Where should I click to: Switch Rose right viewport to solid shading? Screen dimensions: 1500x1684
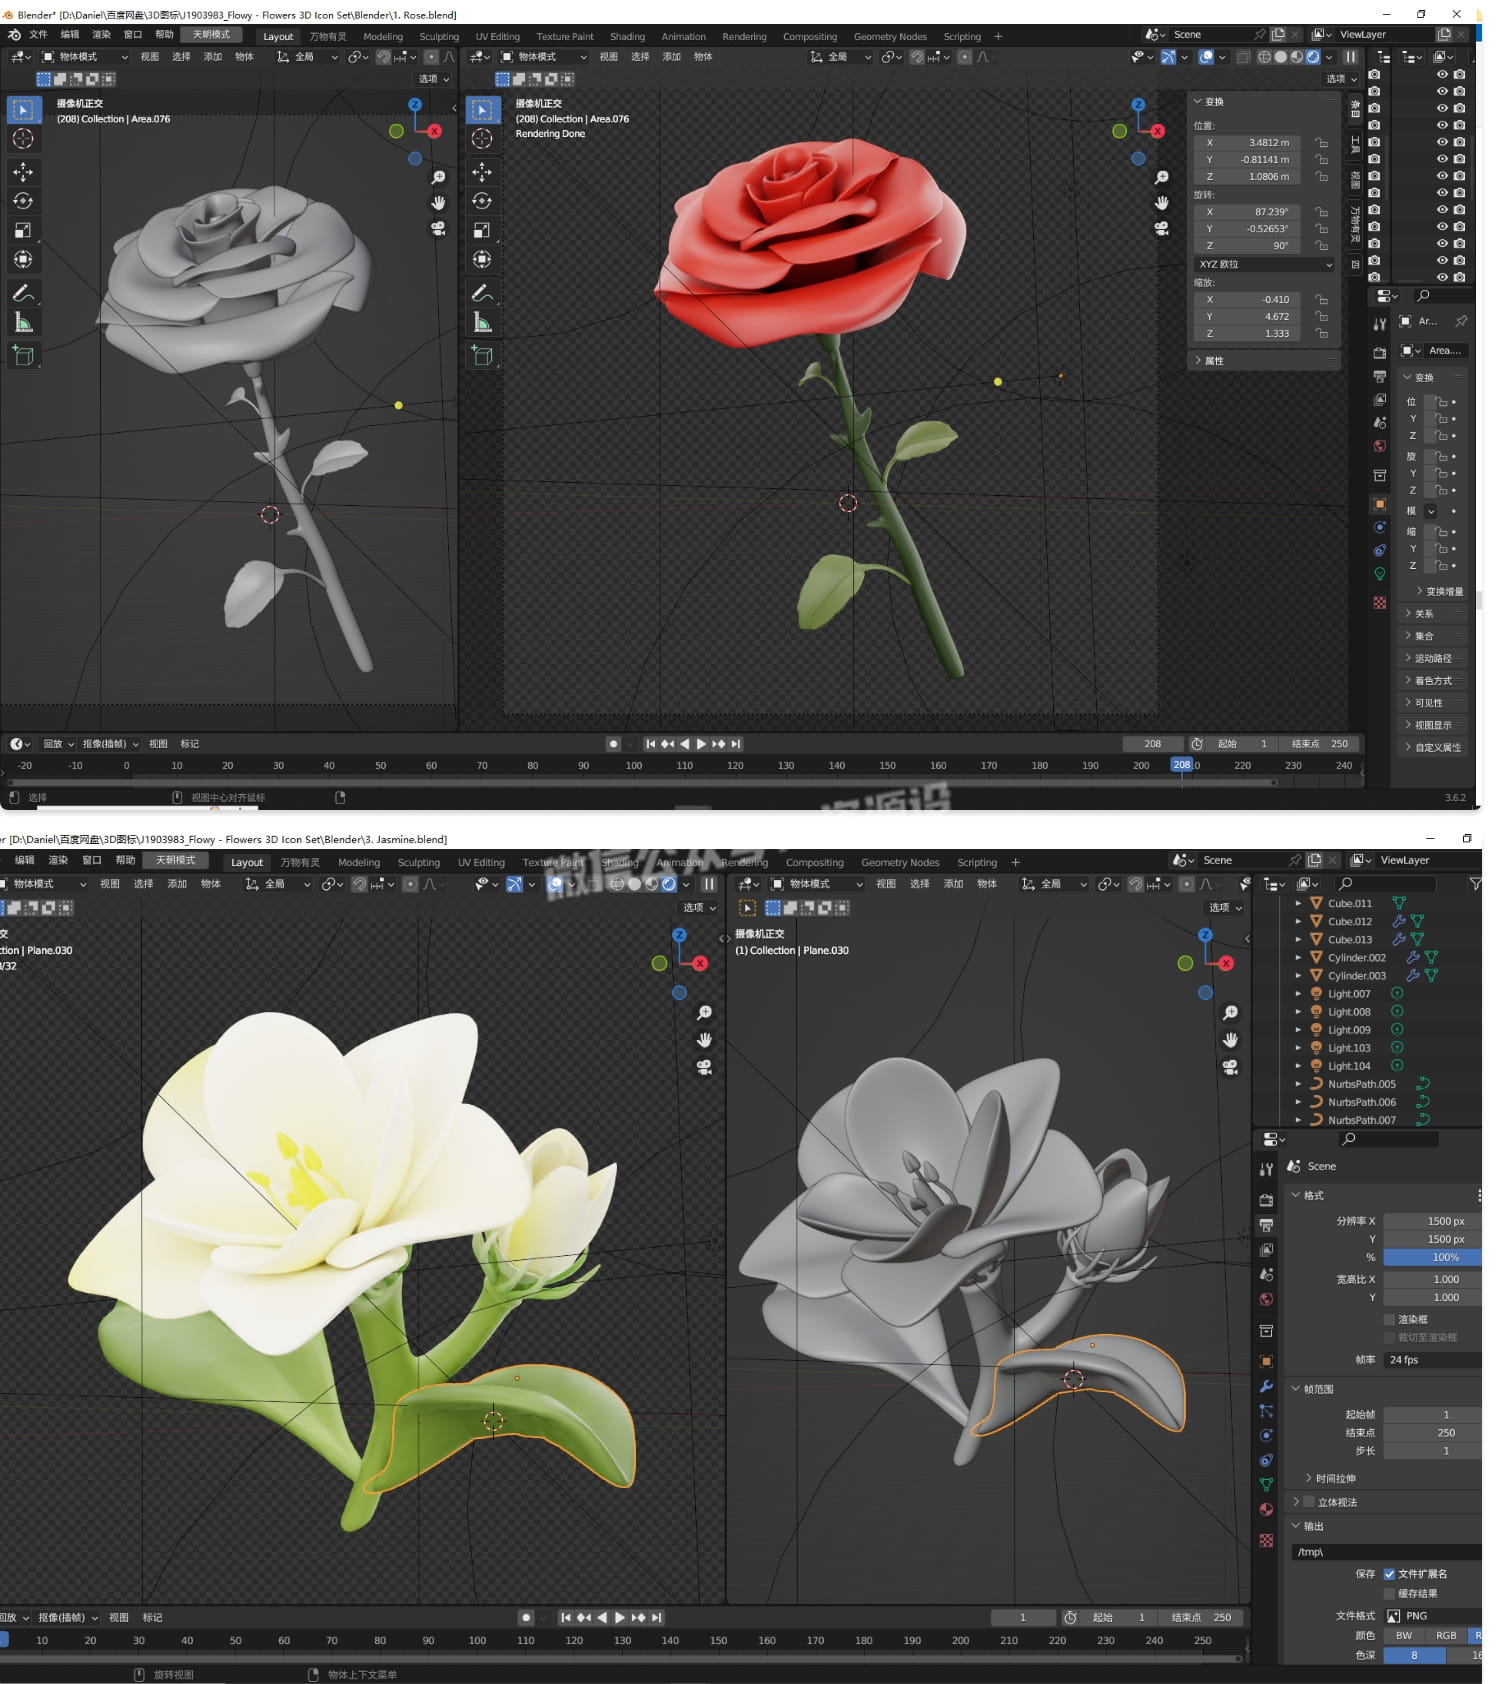point(1281,57)
